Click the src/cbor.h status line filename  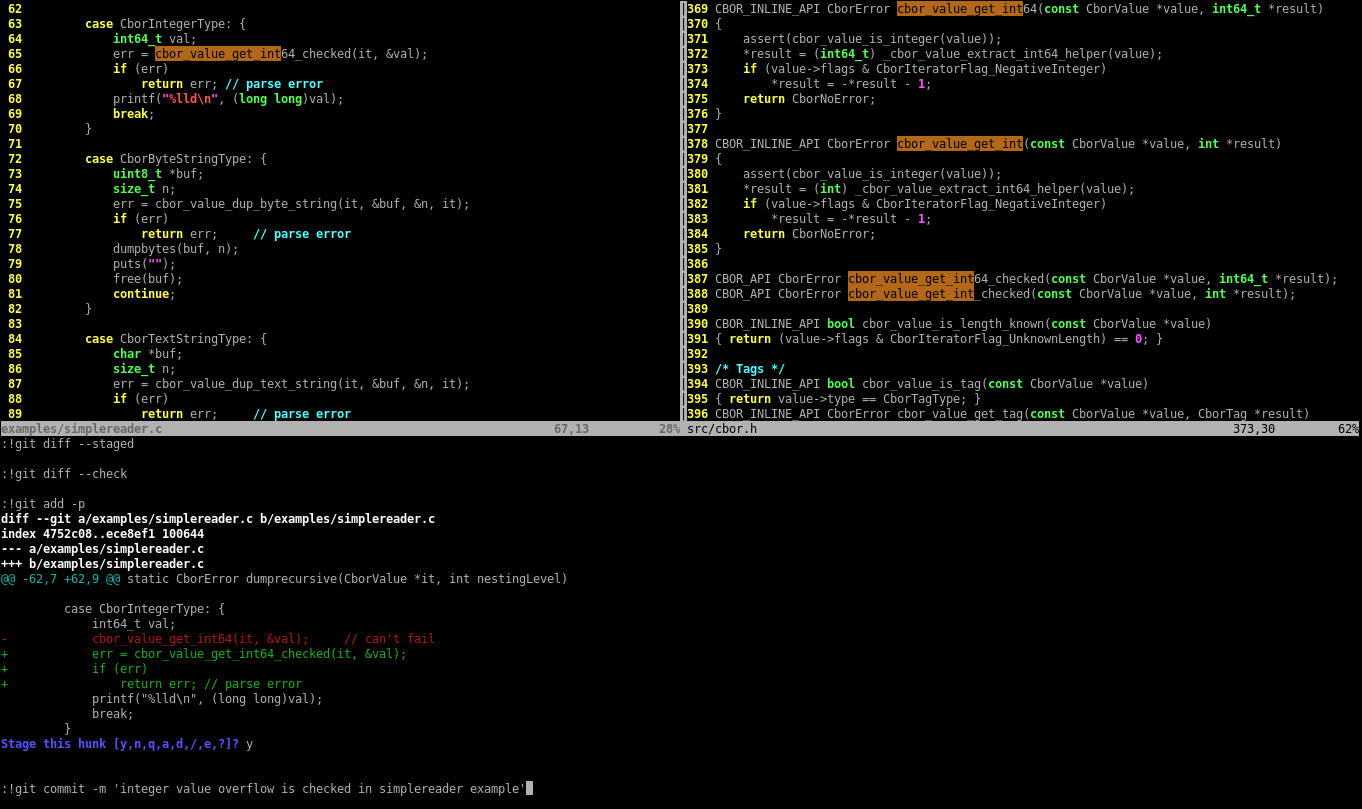click(722, 429)
